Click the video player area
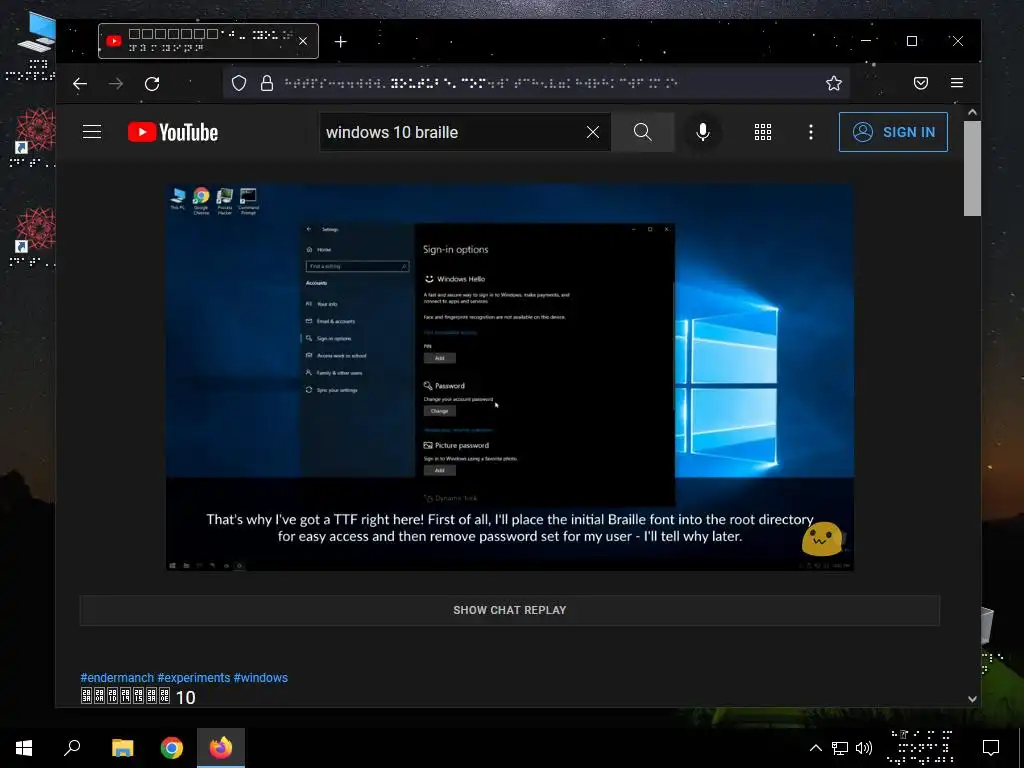This screenshot has height=768, width=1024. click(509, 377)
